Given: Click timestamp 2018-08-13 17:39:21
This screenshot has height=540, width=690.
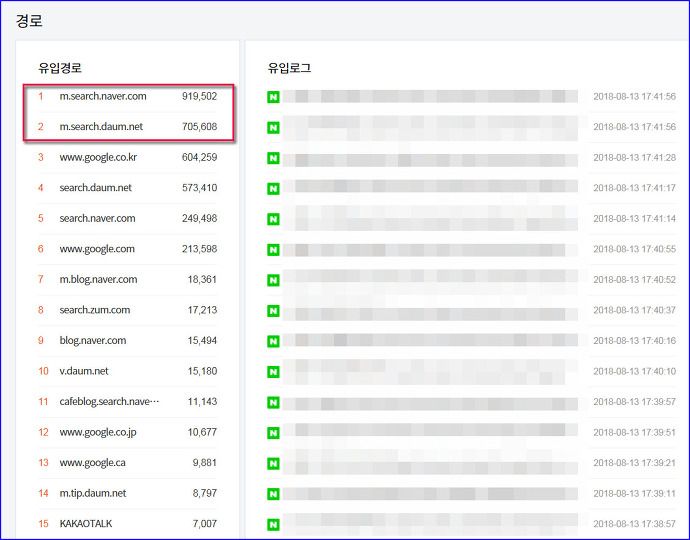Looking at the screenshot, I should tap(634, 463).
